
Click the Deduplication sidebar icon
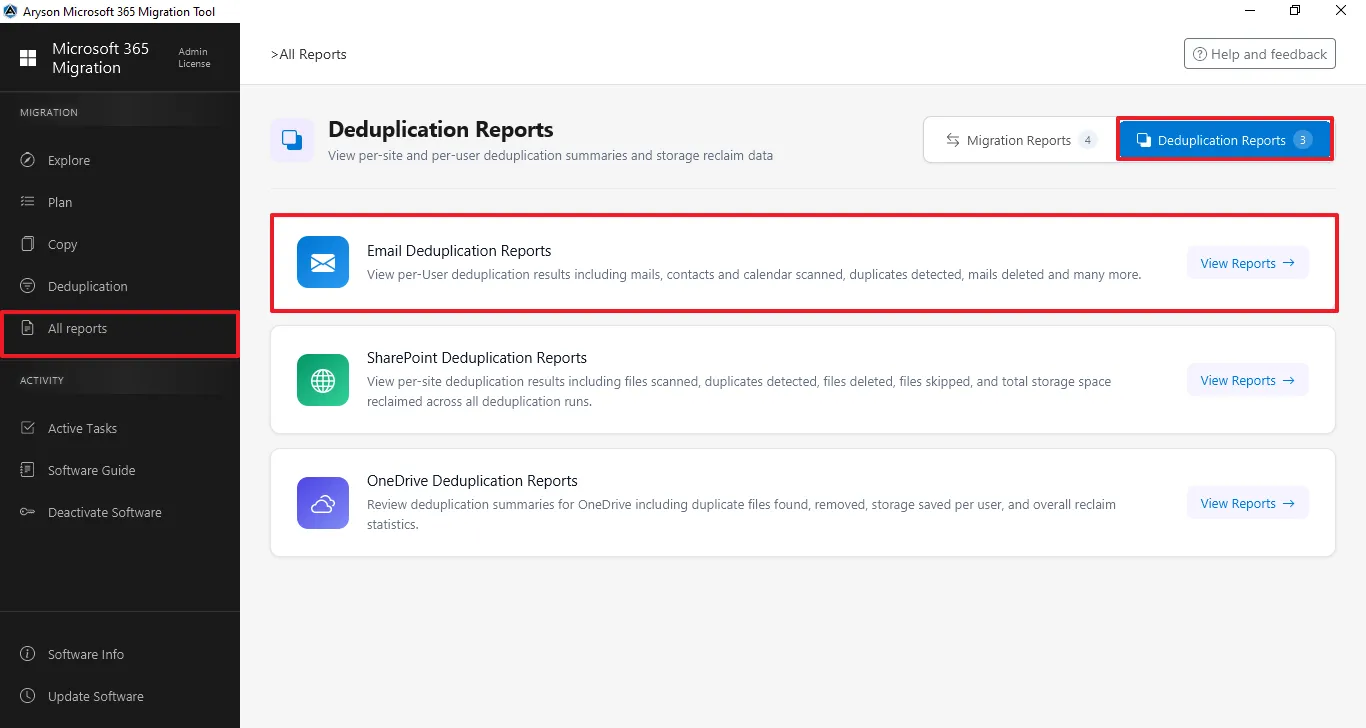point(28,286)
